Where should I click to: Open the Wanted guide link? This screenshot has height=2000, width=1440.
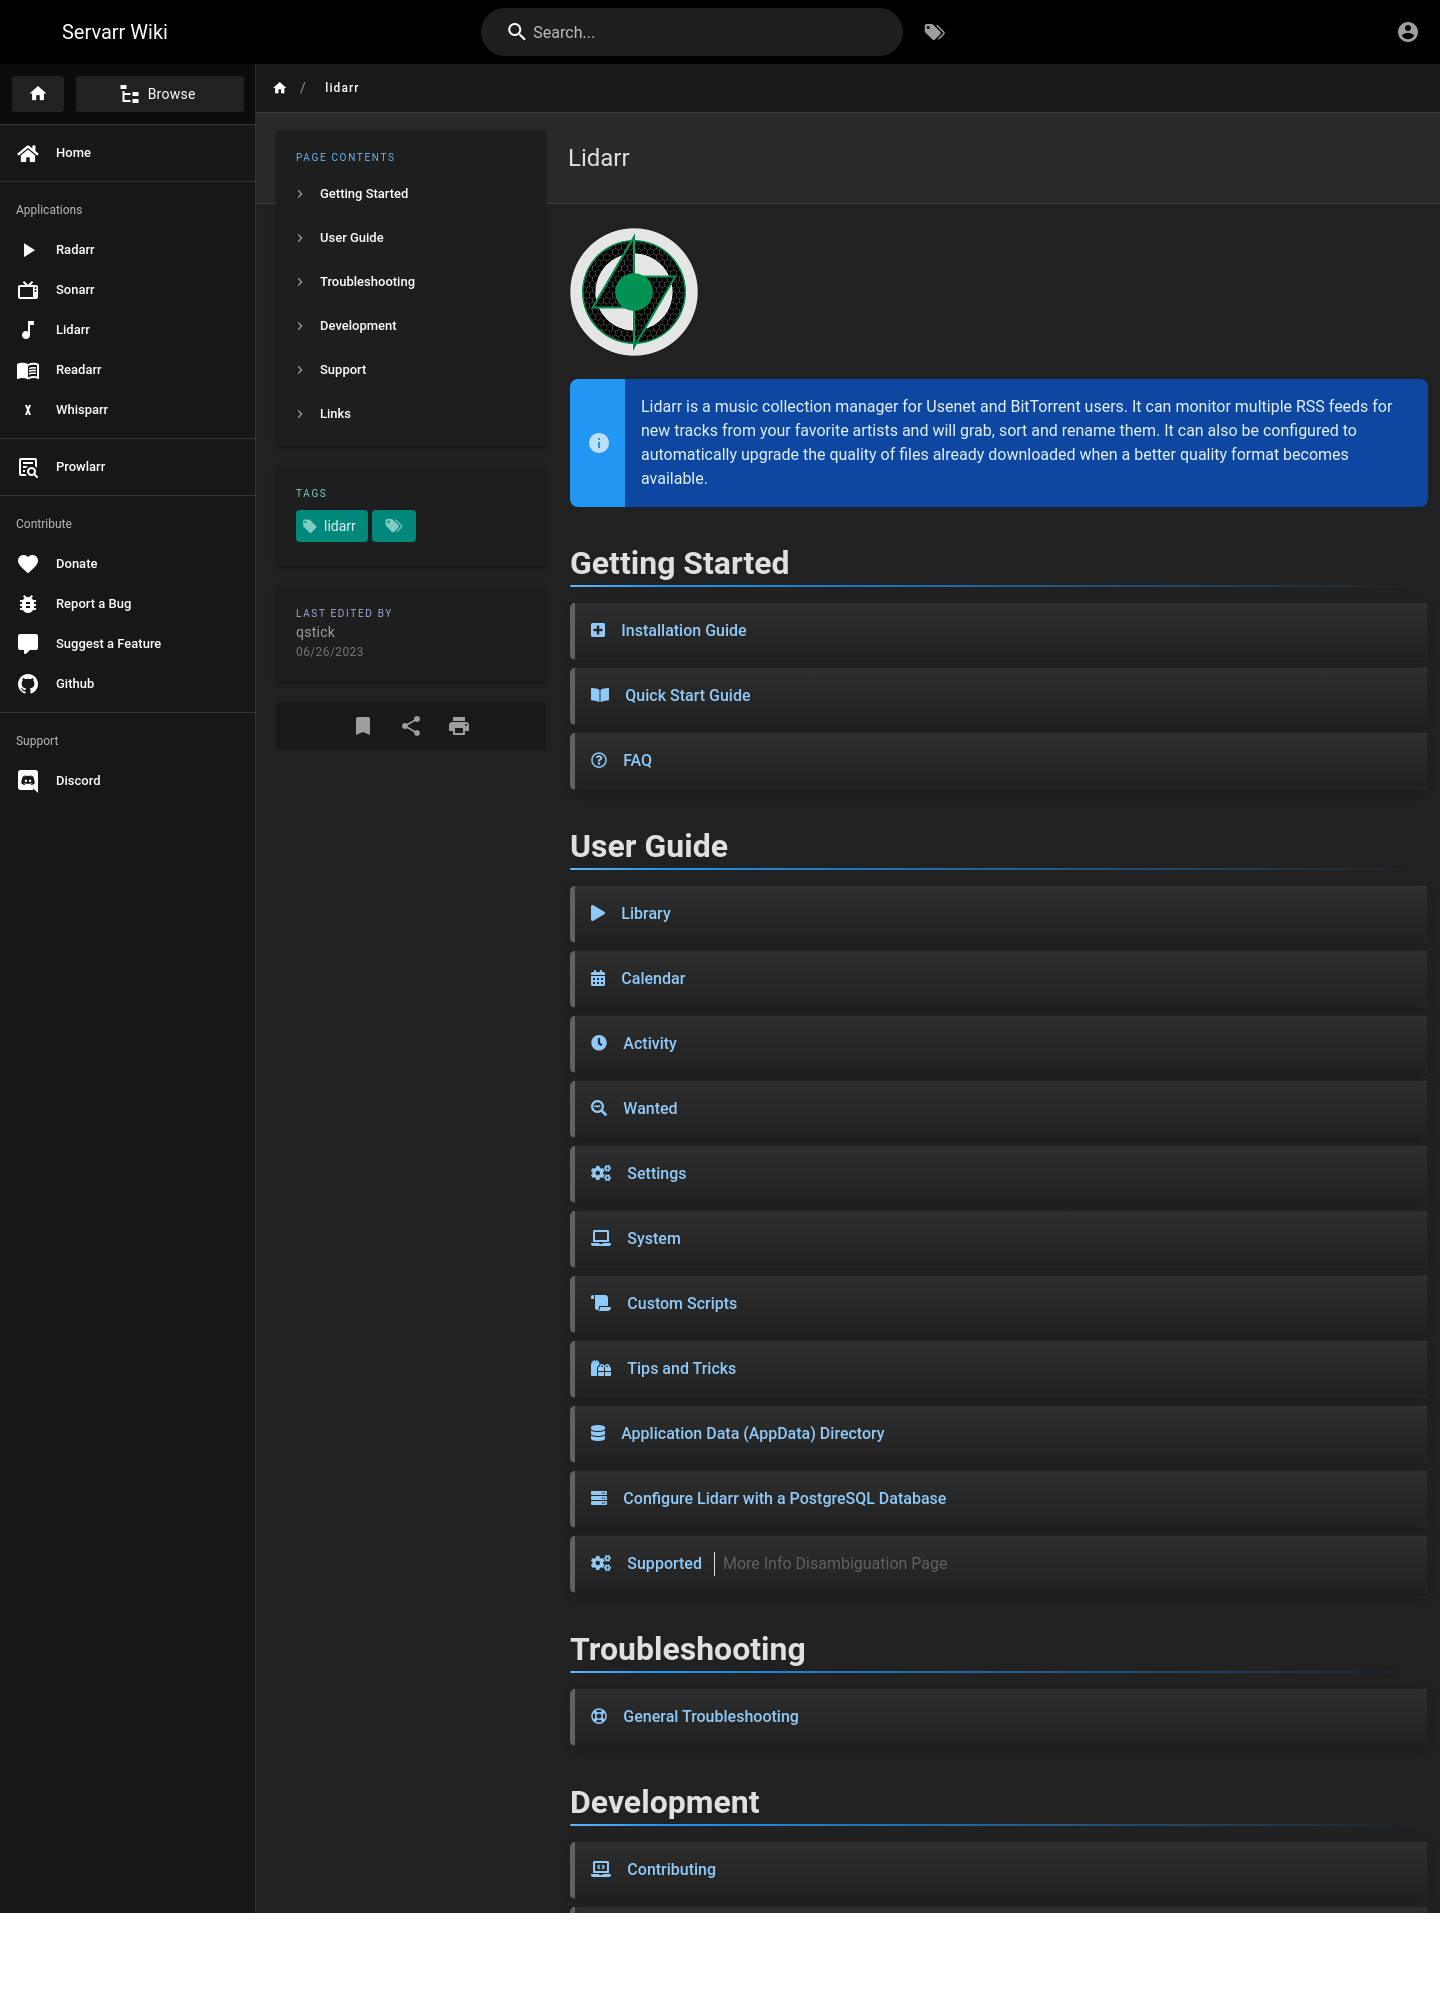point(650,1109)
